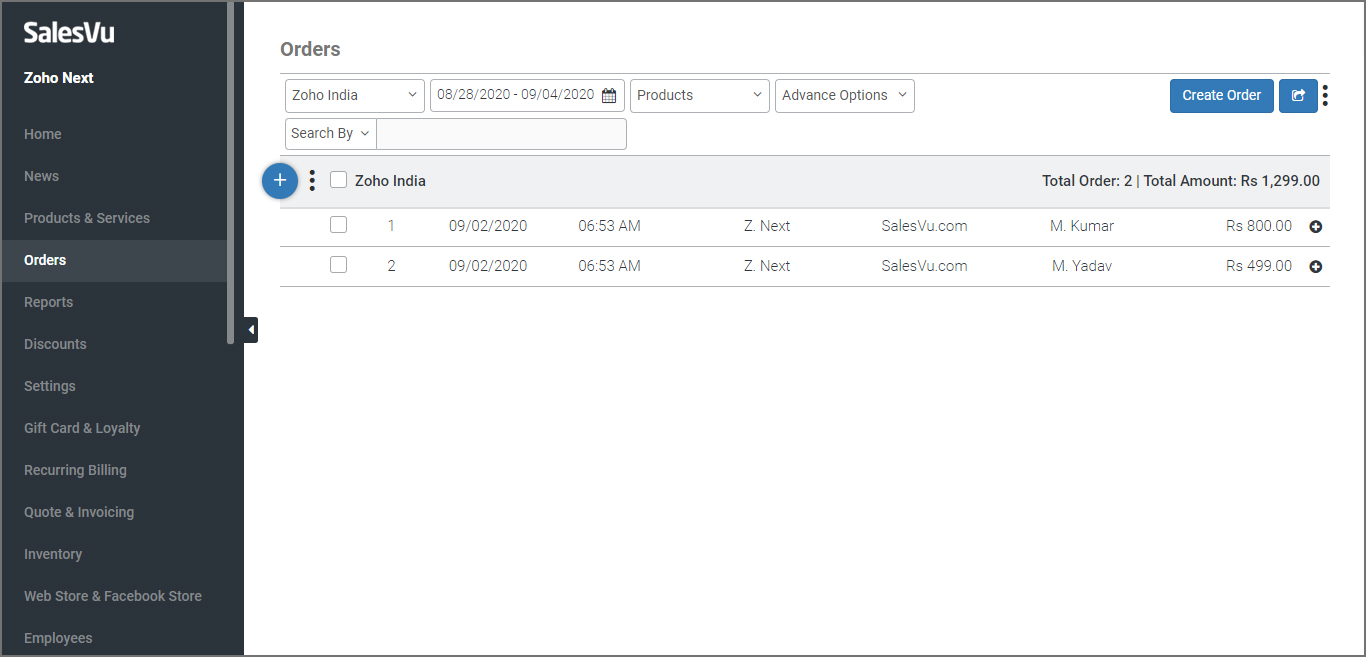This screenshot has width=1366, height=657.
Task: Open the top-right three-dot options menu
Action: (x=1325, y=96)
